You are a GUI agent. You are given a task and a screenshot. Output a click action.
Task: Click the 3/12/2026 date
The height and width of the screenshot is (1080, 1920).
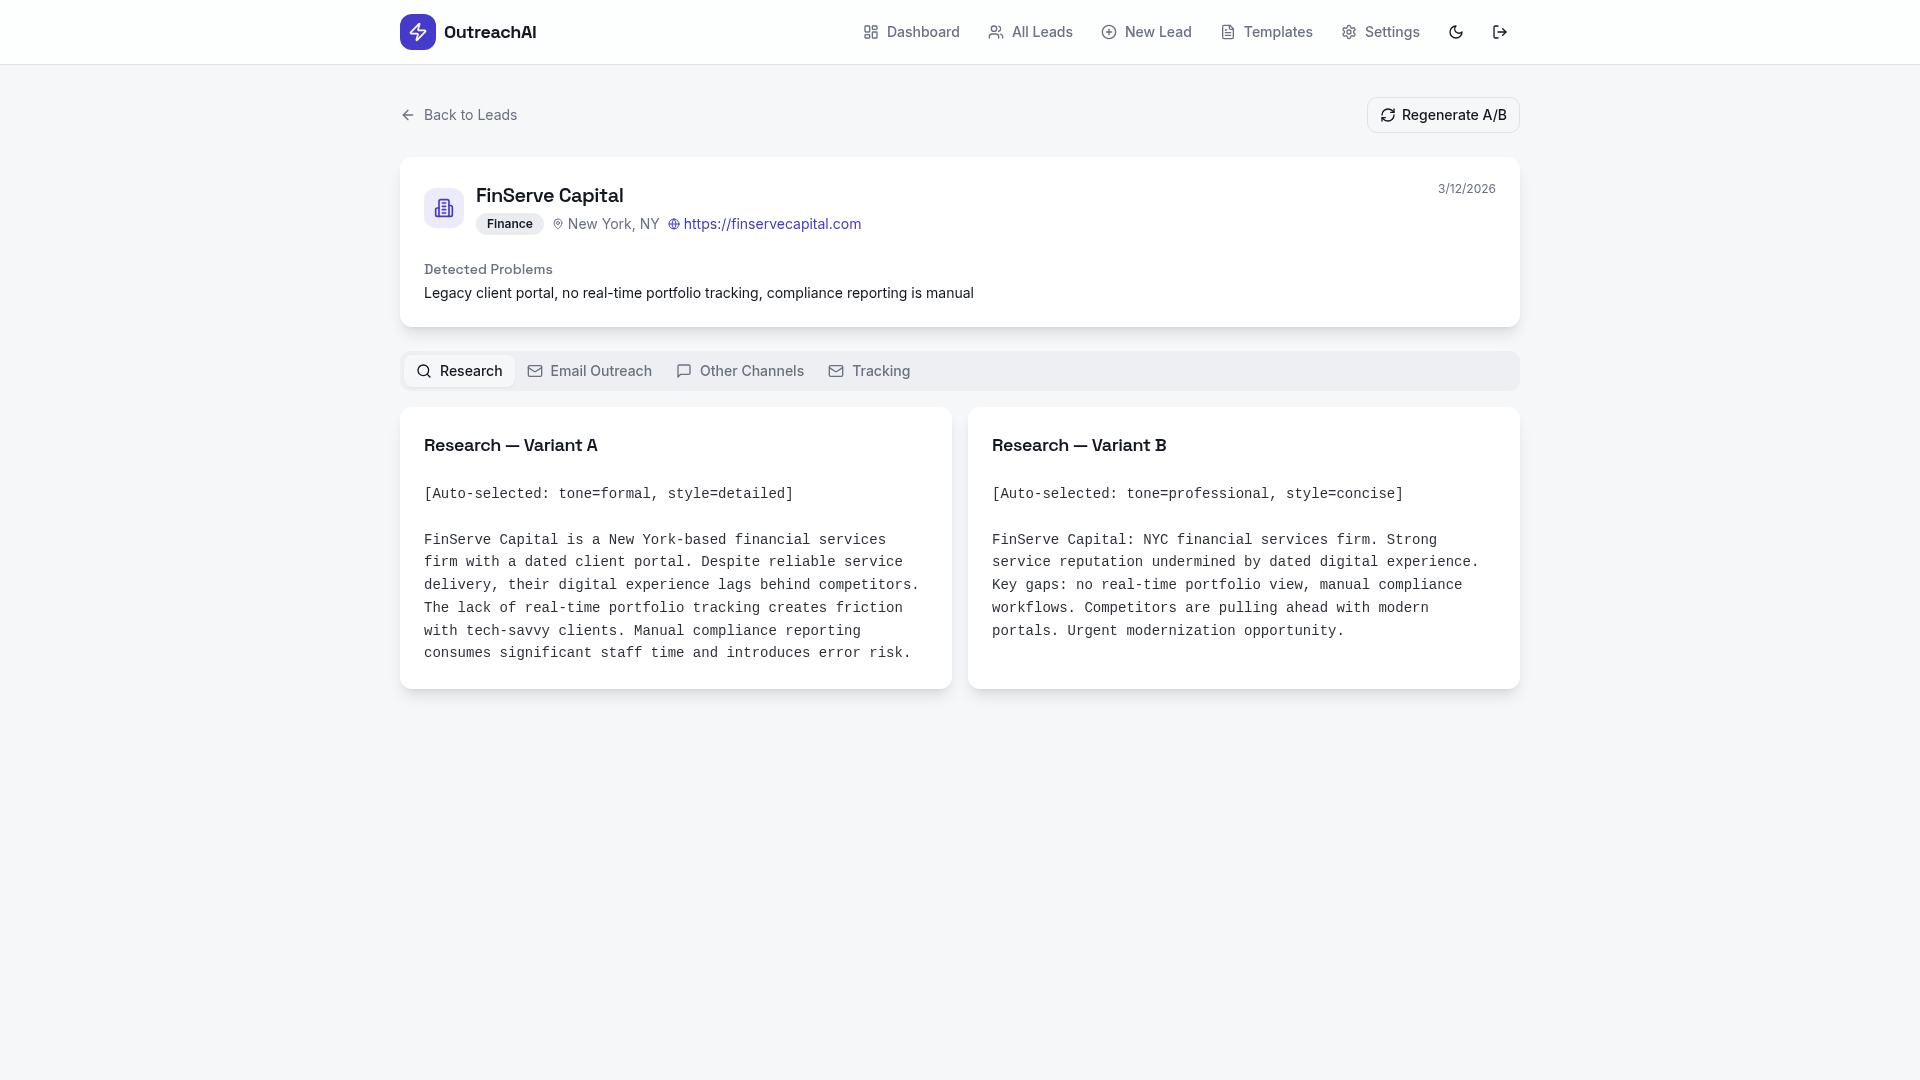point(1466,189)
